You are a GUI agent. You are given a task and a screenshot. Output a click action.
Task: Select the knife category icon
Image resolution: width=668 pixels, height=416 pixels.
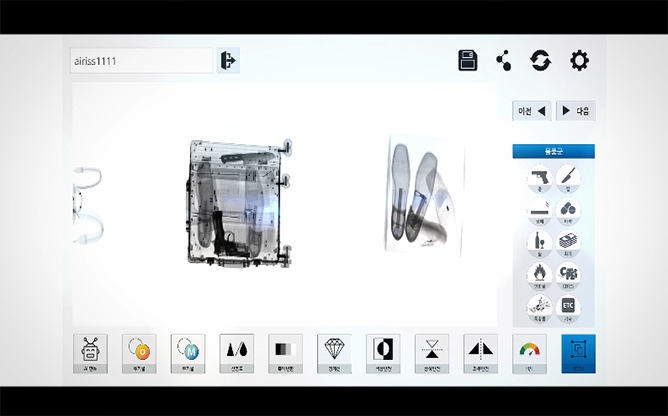click(568, 179)
